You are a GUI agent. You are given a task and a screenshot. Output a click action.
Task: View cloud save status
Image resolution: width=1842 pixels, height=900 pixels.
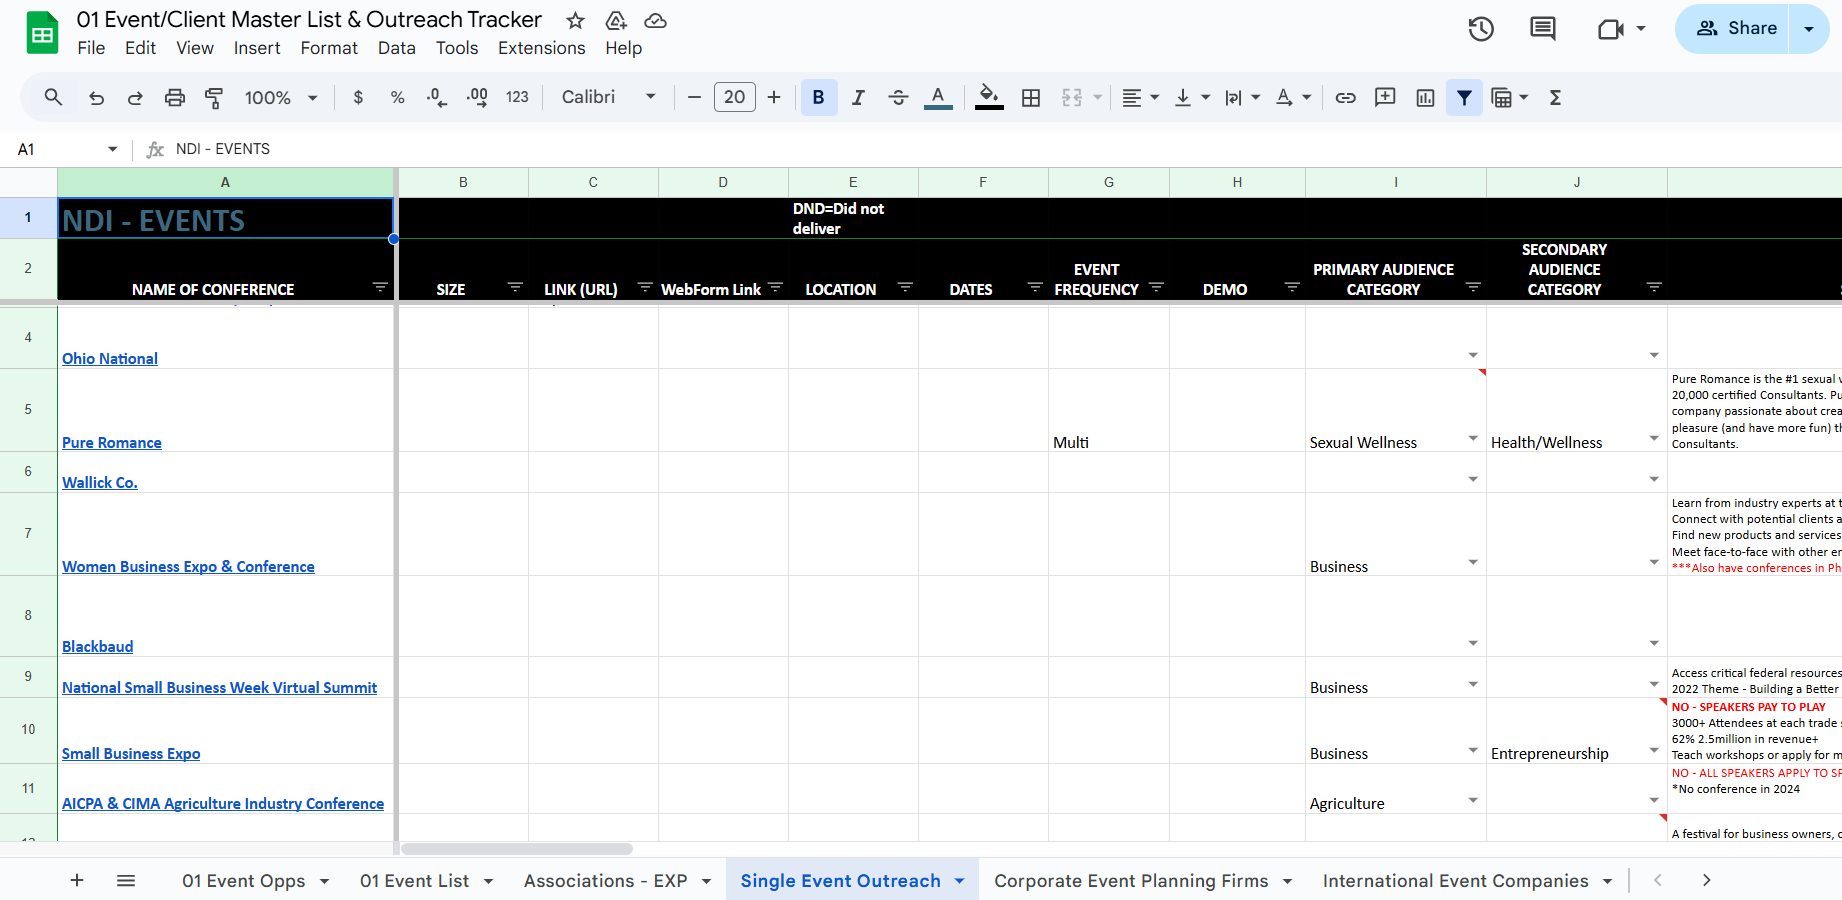pos(656,20)
